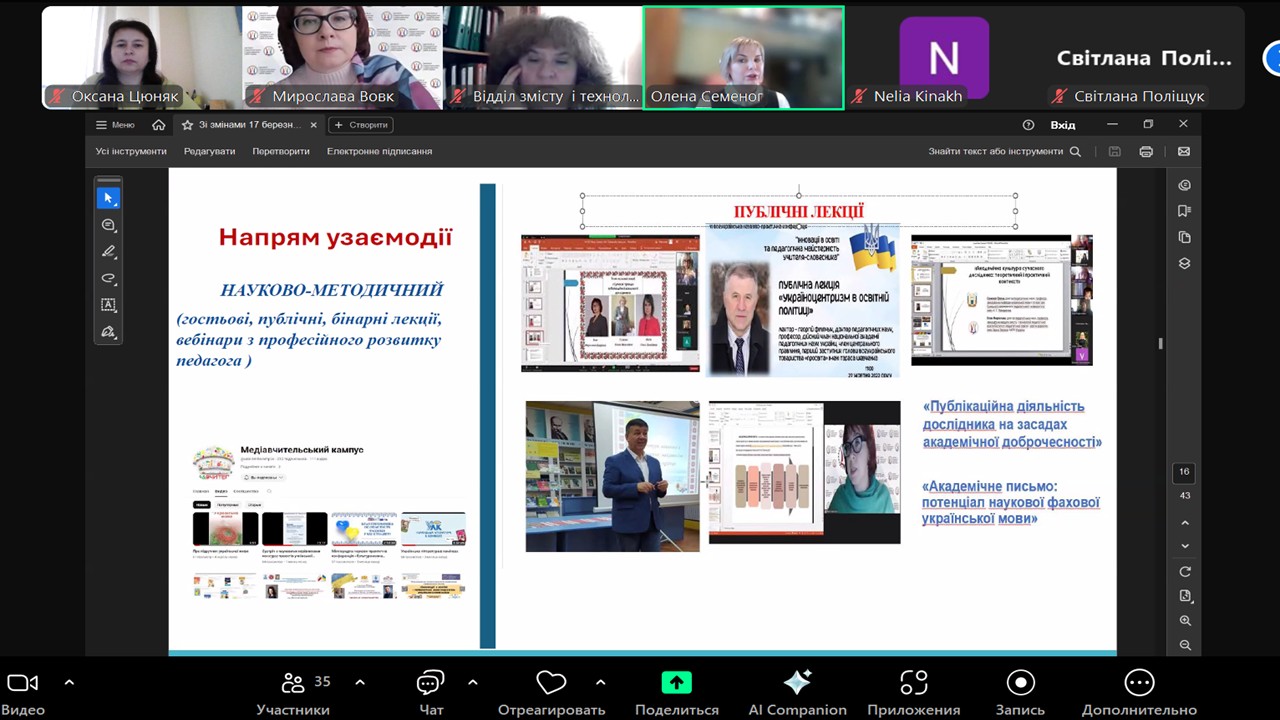Viewport: 1280px width, 720px height.
Task: Open the Редагувати menu
Action: [209, 152]
